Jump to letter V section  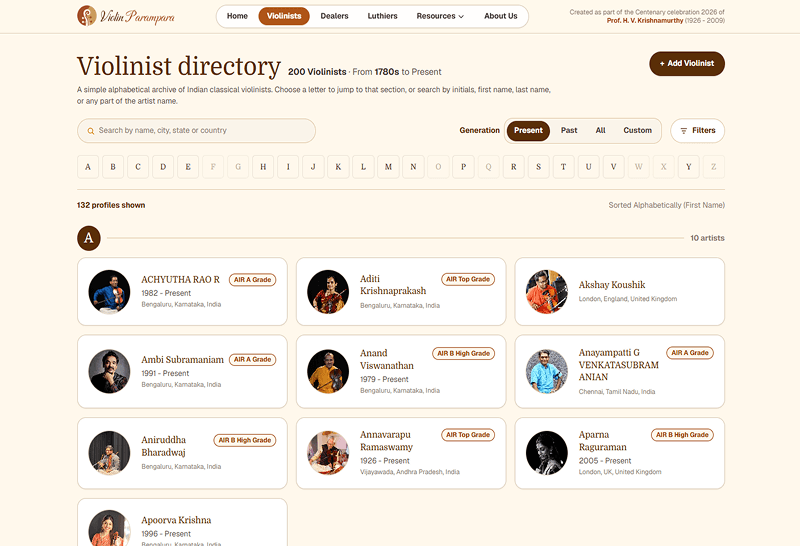click(x=613, y=167)
